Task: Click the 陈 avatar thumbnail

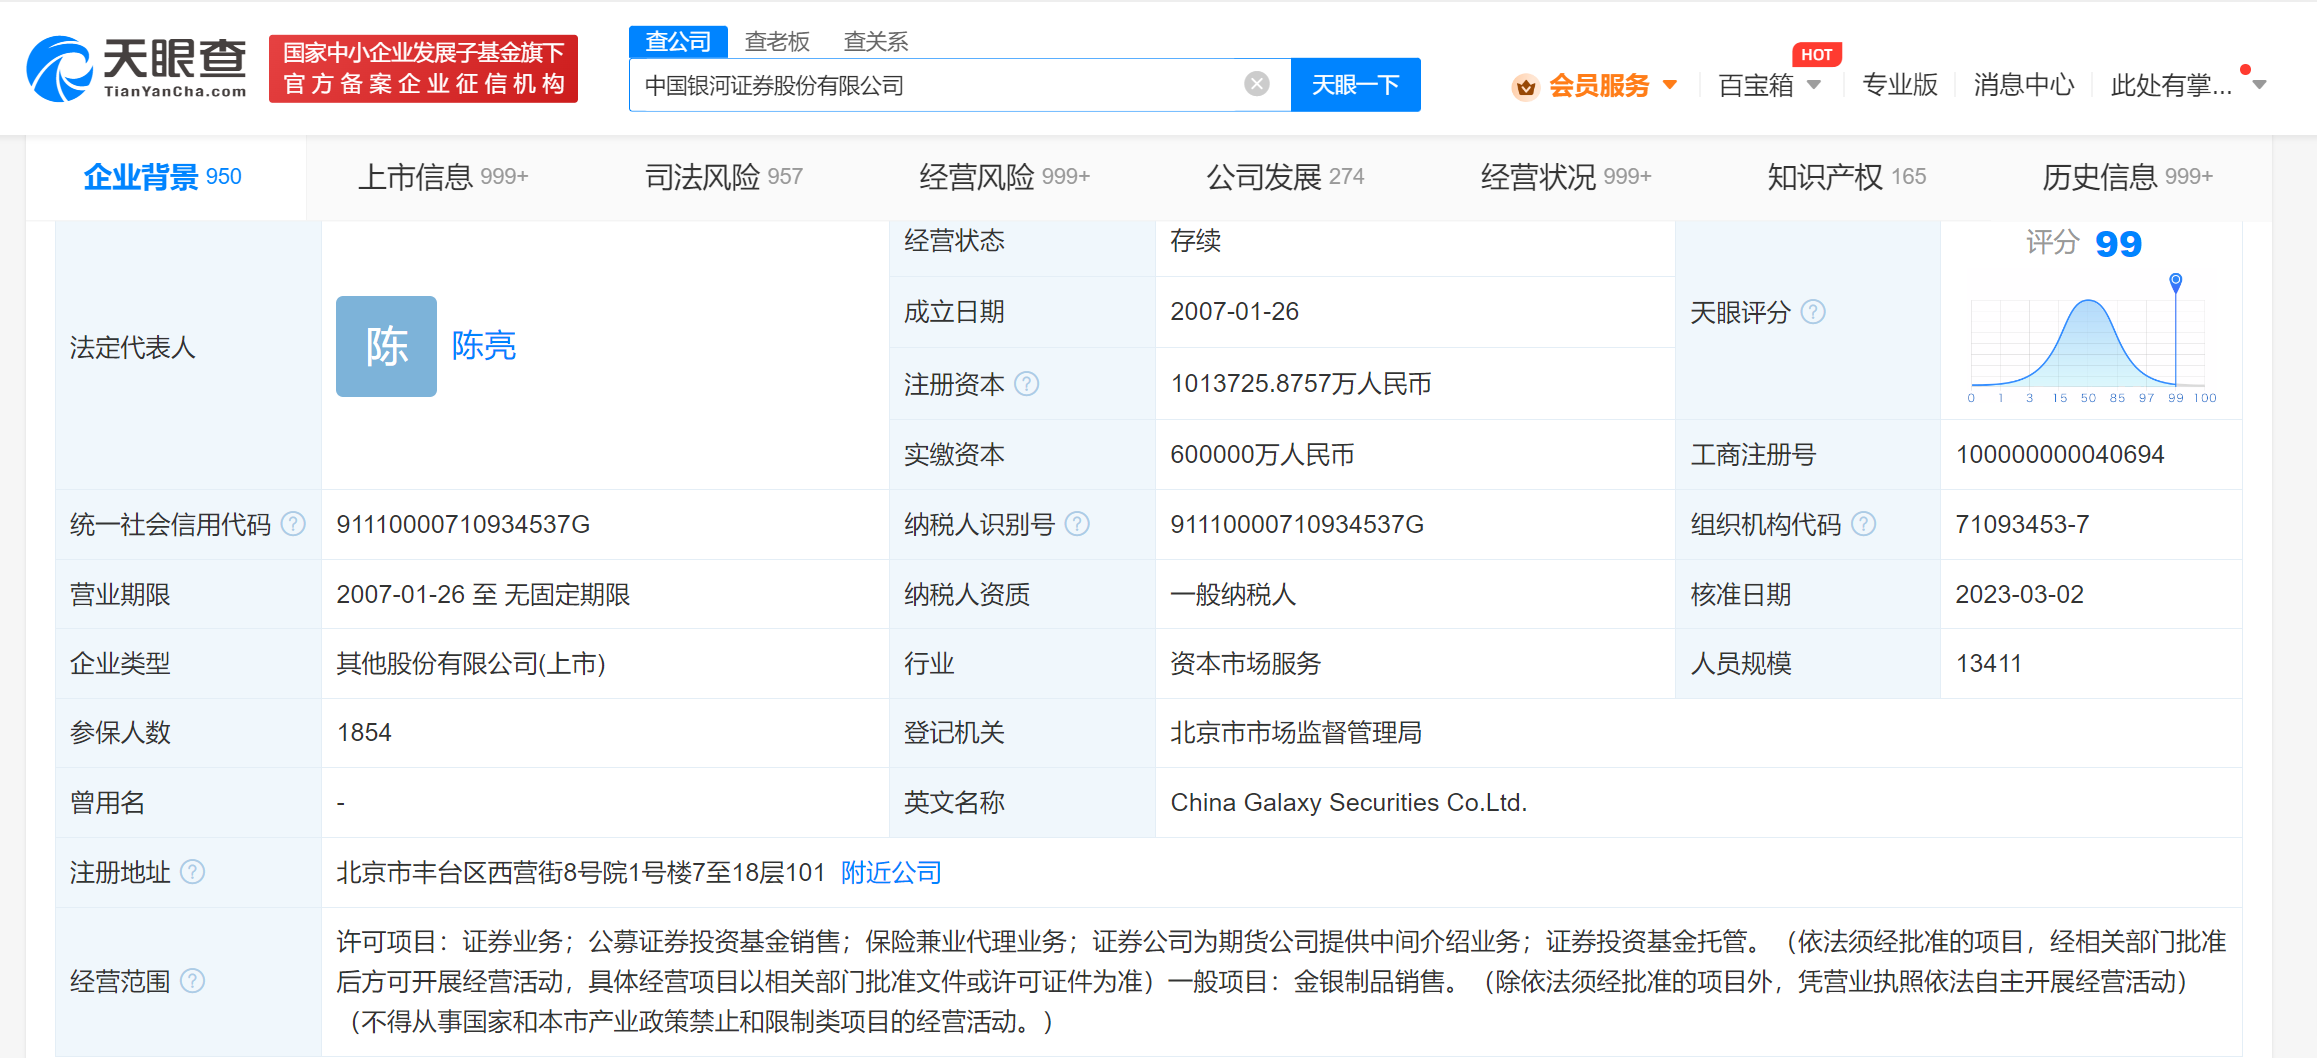Action: click(x=386, y=346)
